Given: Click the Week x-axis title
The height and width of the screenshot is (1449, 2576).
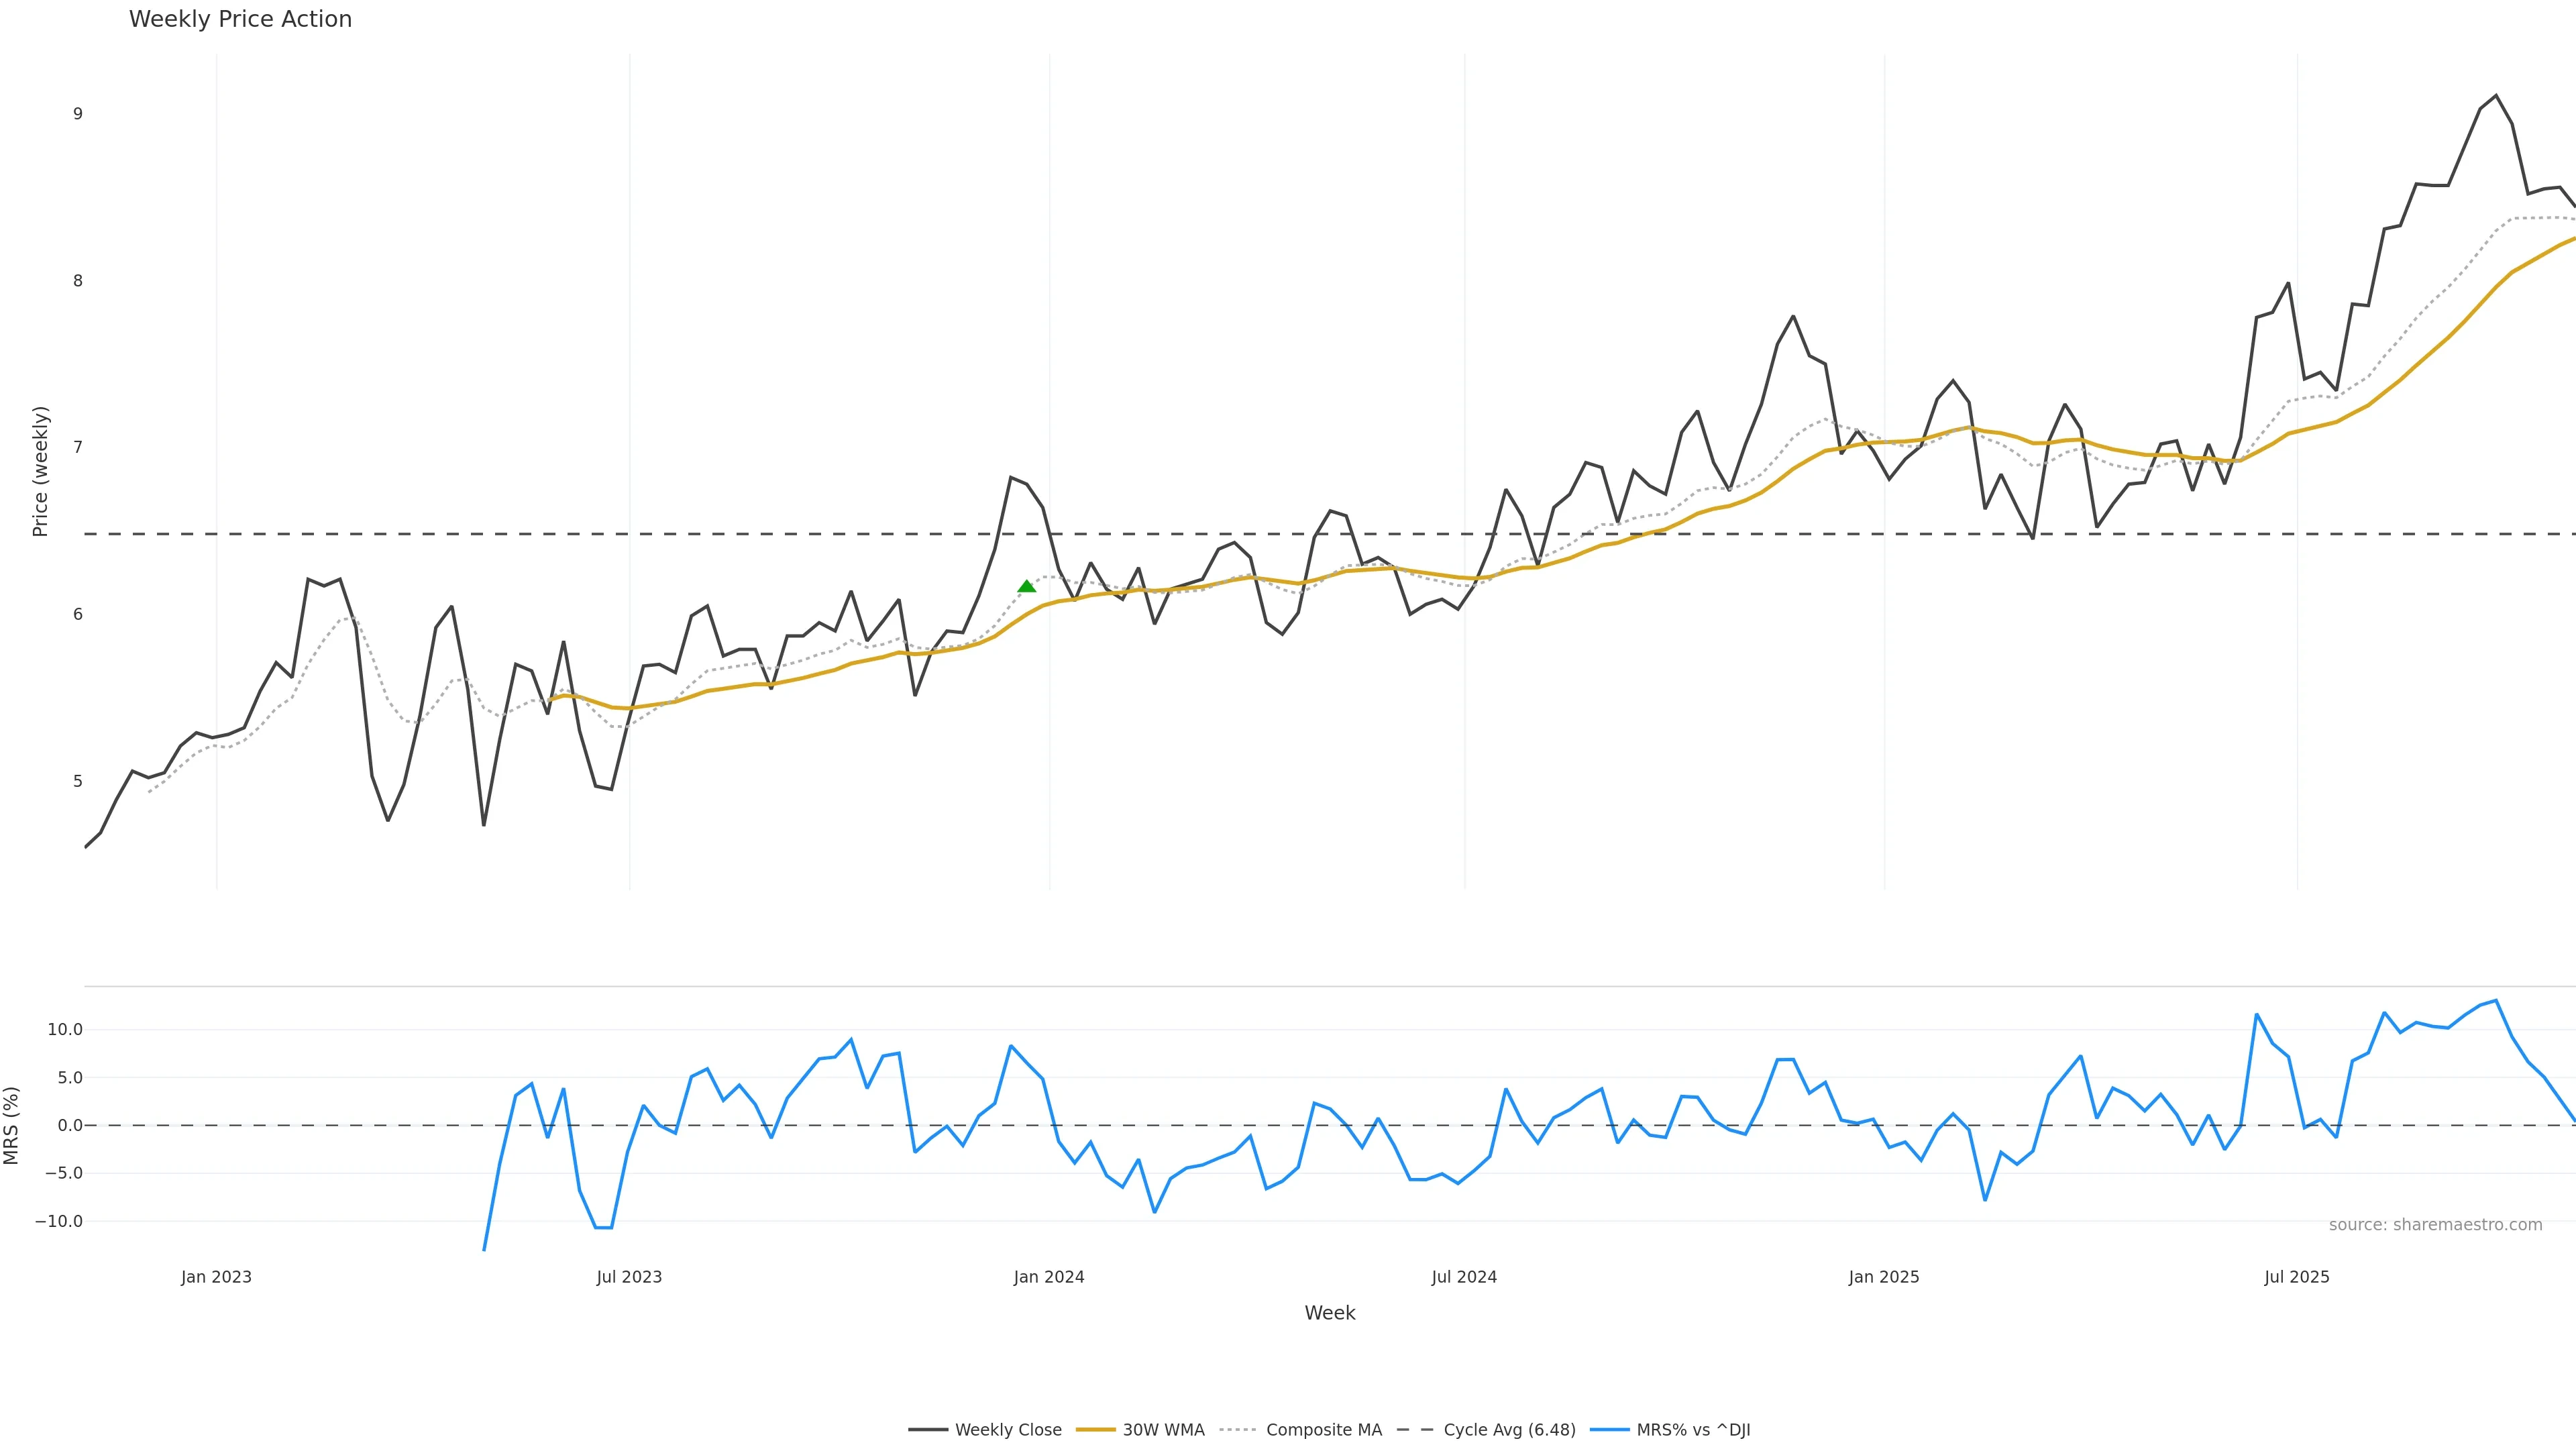Looking at the screenshot, I should tap(1329, 1313).
